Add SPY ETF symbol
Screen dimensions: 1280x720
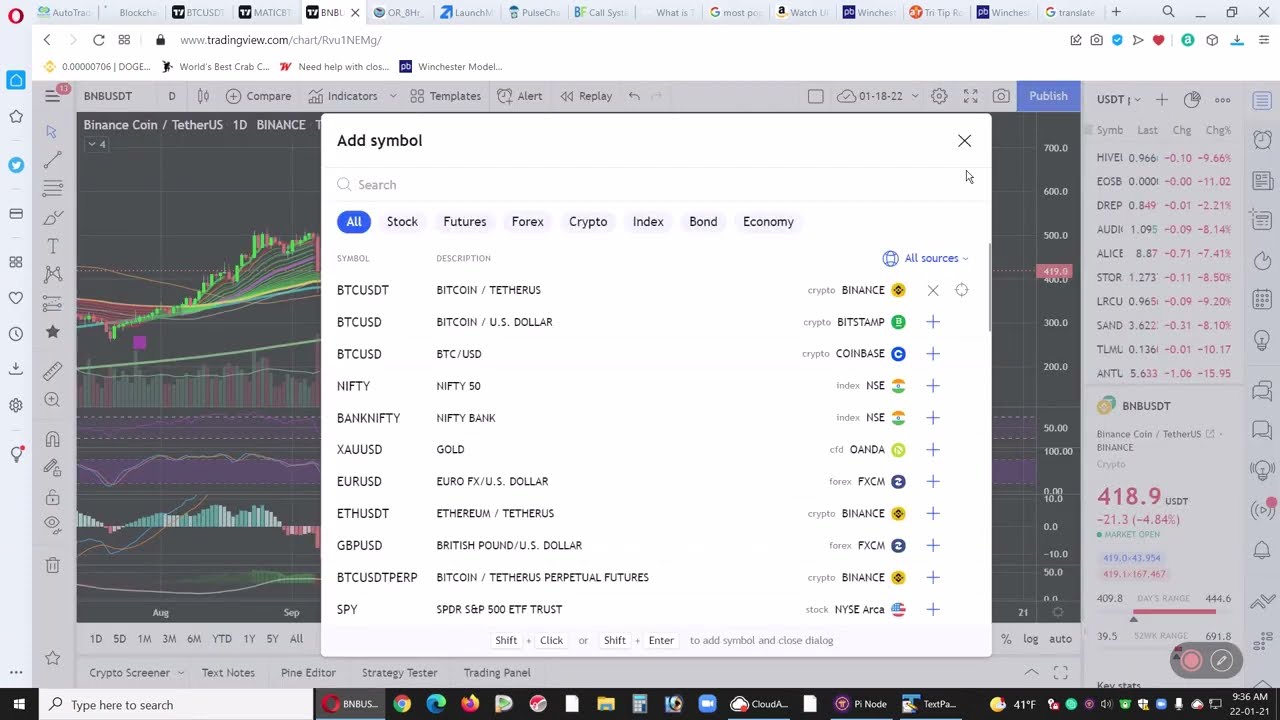(933, 610)
